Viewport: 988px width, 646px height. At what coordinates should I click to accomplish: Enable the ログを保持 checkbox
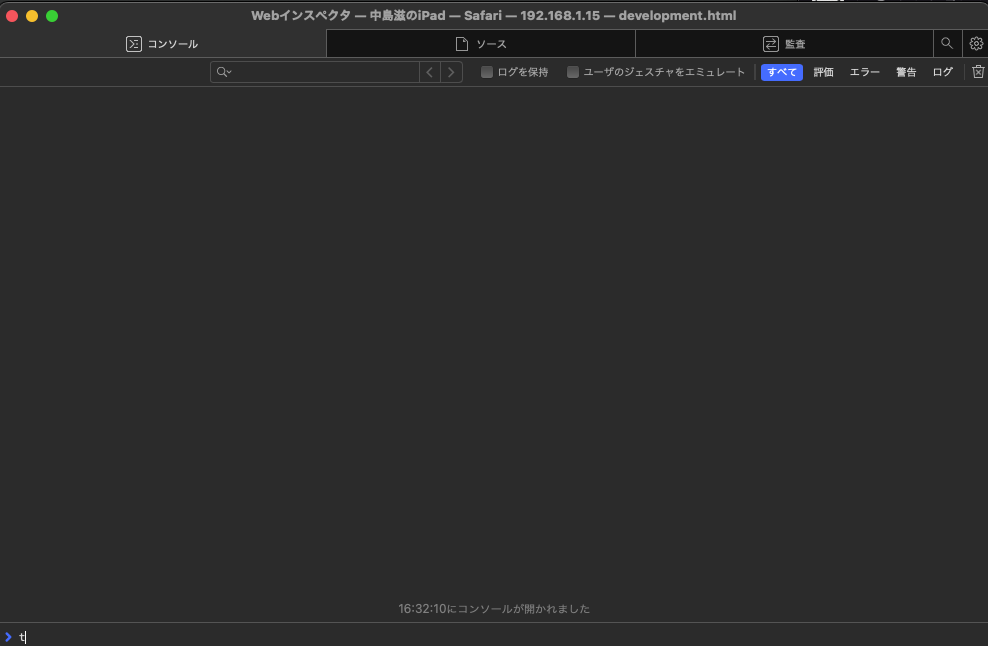pyautogui.click(x=486, y=72)
